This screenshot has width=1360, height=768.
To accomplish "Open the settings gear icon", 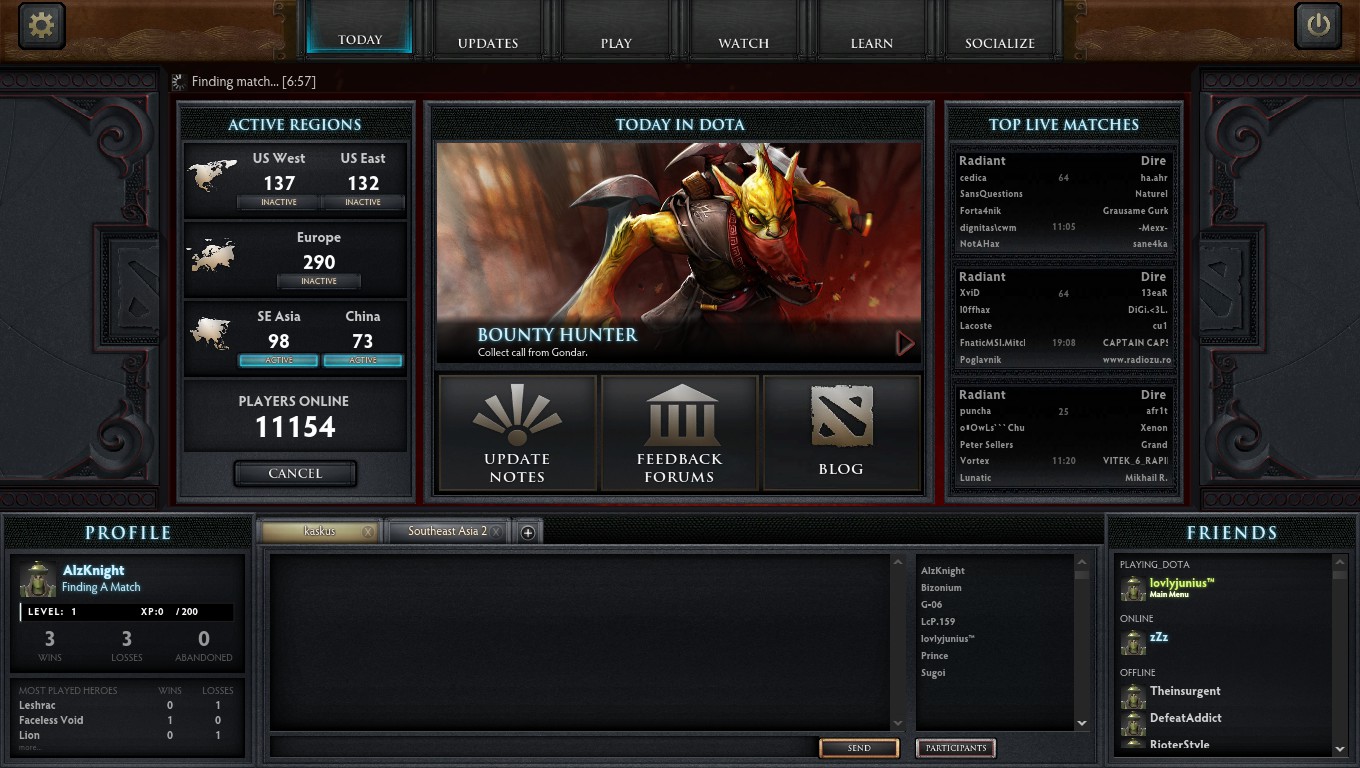I will (41, 25).
